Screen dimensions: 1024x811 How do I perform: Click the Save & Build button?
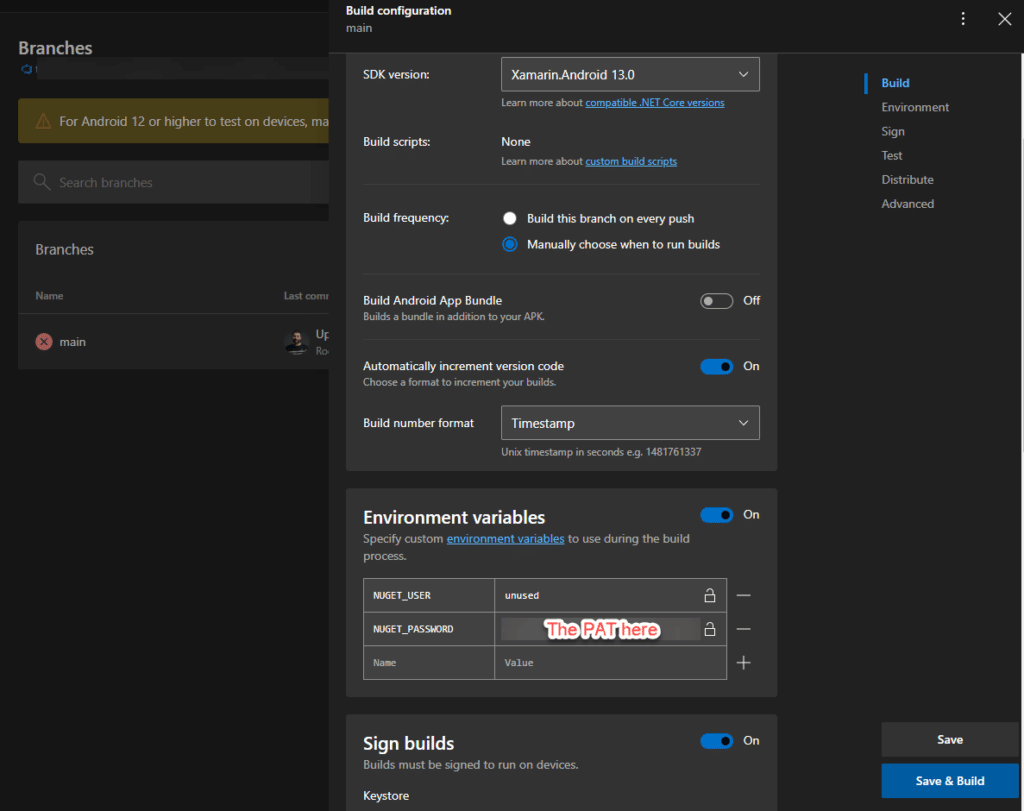[x=950, y=781]
